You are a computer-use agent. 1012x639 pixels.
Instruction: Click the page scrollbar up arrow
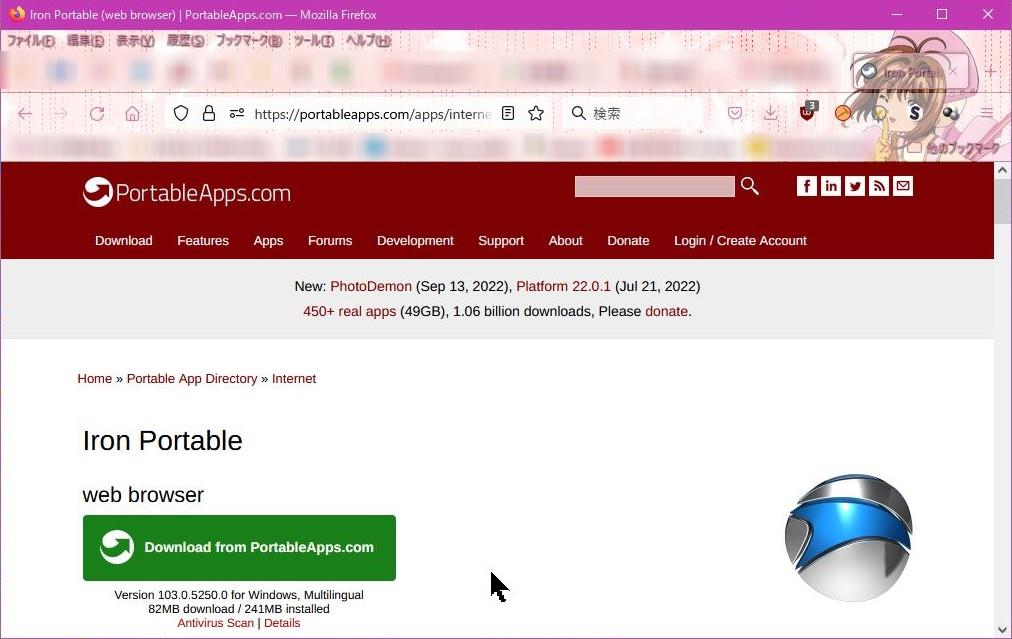tap(1002, 170)
